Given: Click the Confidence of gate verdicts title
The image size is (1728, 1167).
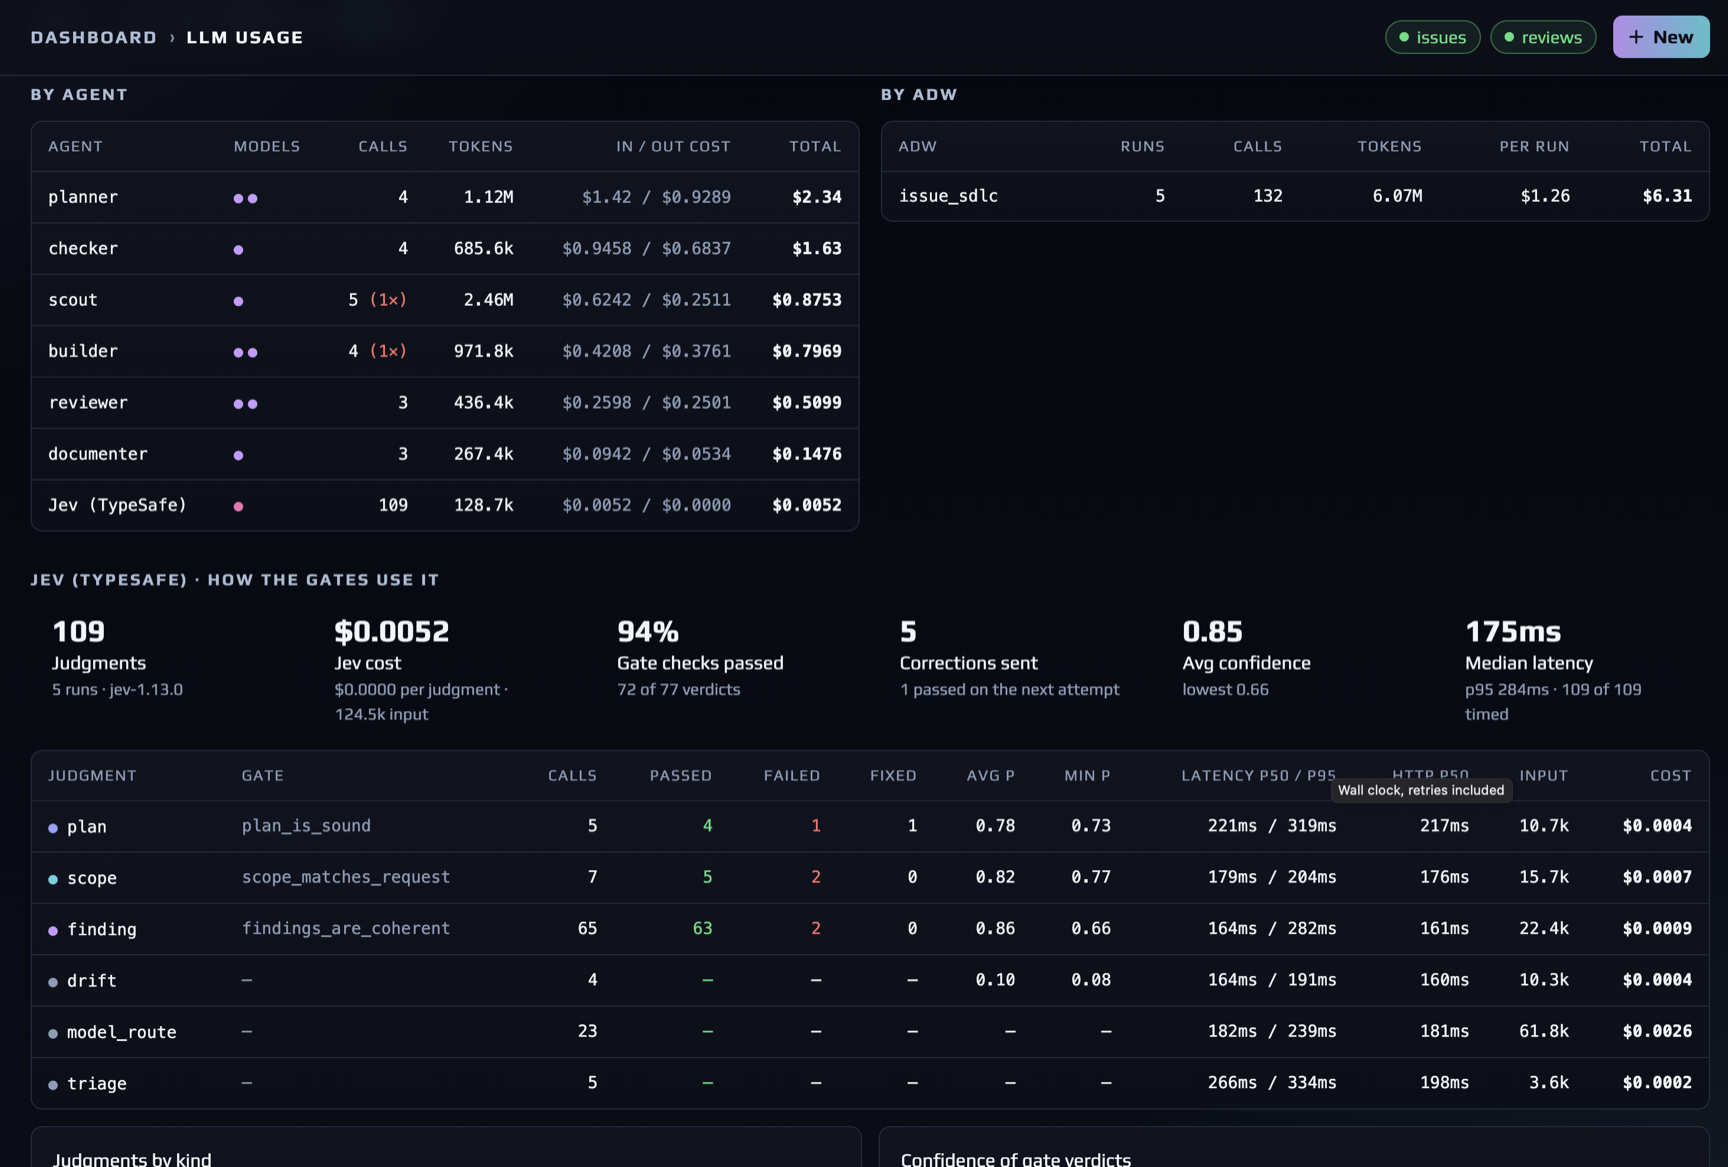Looking at the screenshot, I should [1015, 1158].
